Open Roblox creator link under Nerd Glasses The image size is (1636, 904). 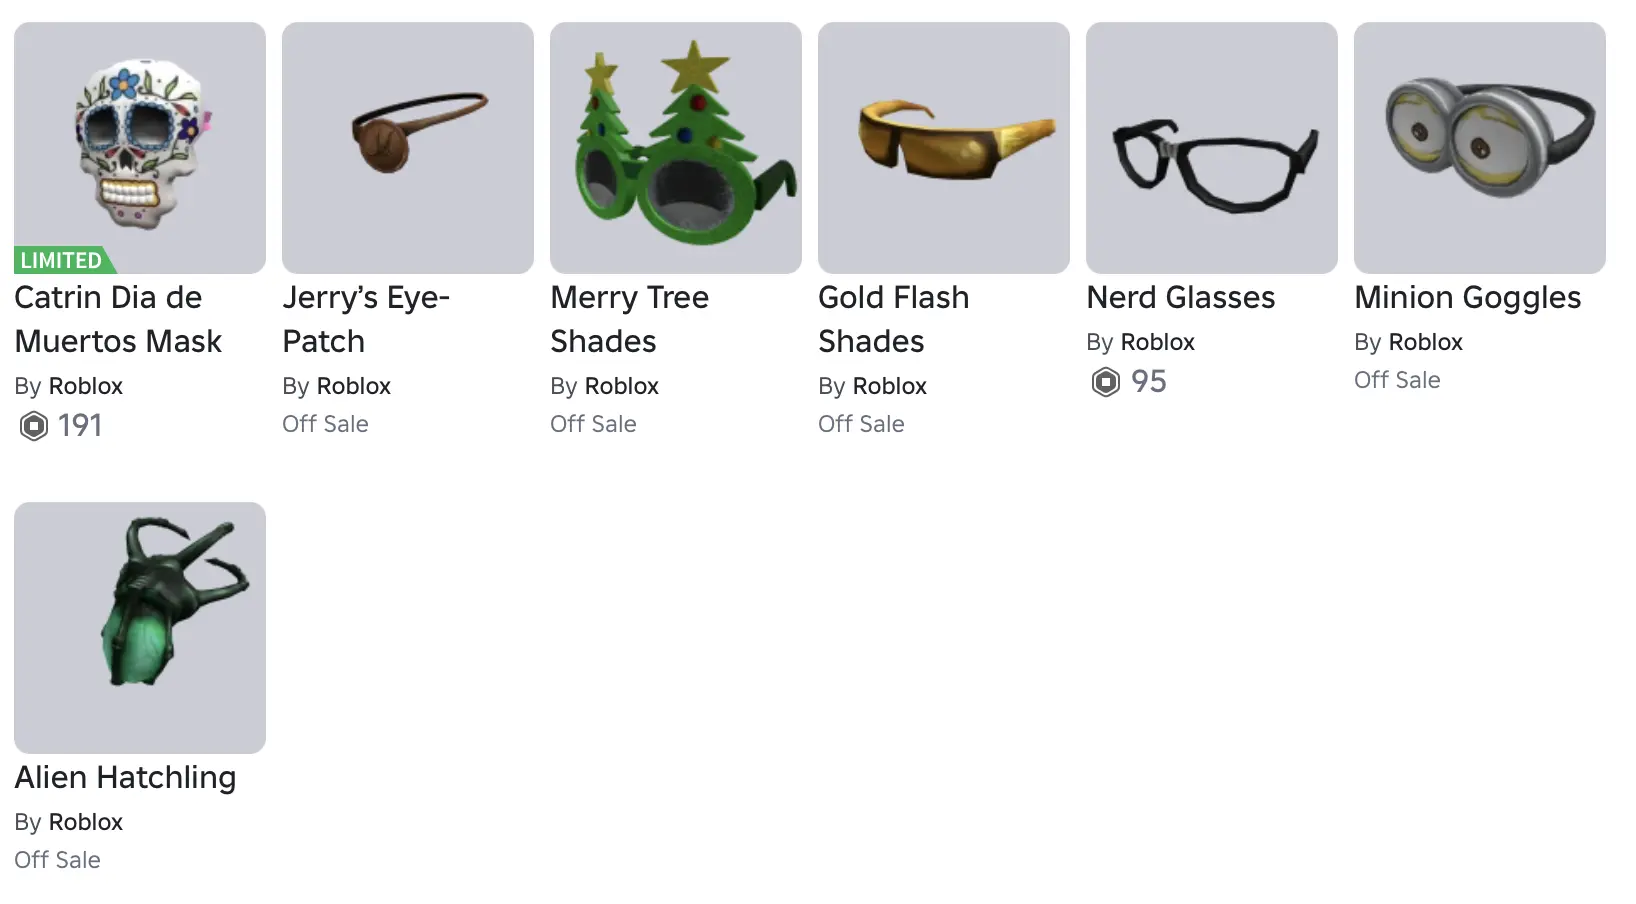click(1157, 342)
